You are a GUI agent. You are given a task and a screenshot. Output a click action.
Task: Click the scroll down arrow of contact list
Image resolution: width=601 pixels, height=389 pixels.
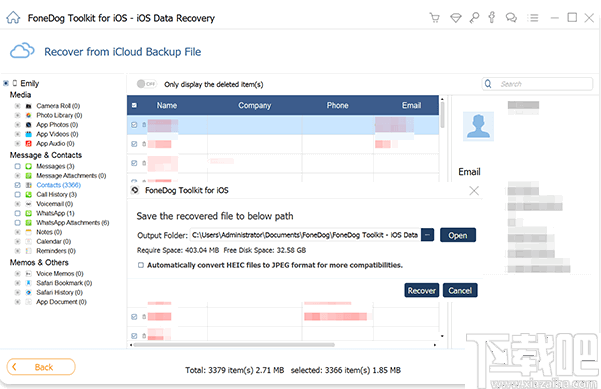pos(442,336)
